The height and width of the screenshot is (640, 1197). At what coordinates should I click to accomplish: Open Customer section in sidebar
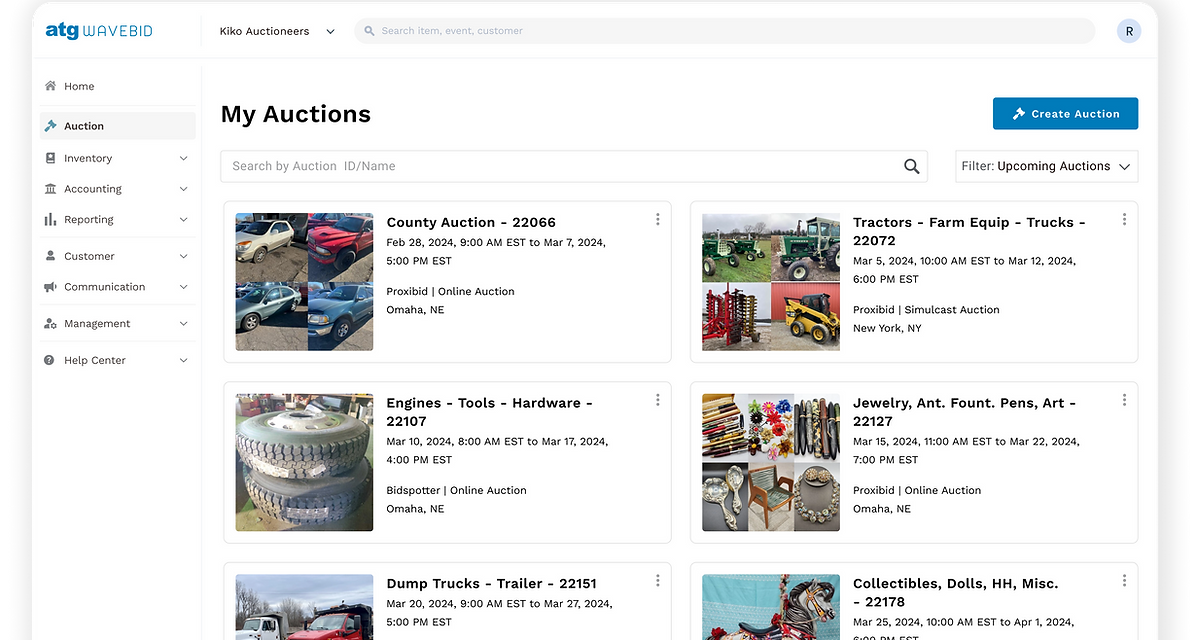pyautogui.click(x=118, y=256)
